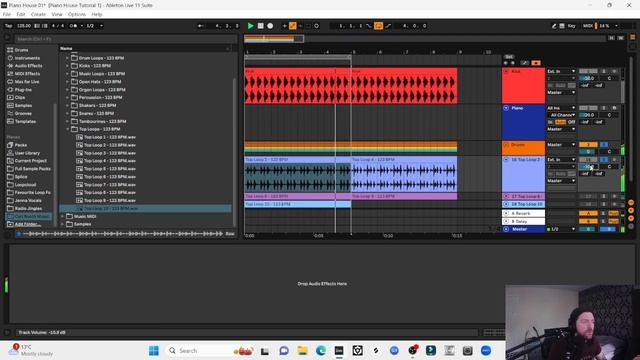This screenshot has height=360, width=640.
Task: Toggle the browser preview headphone button
Action: pos(18,234)
